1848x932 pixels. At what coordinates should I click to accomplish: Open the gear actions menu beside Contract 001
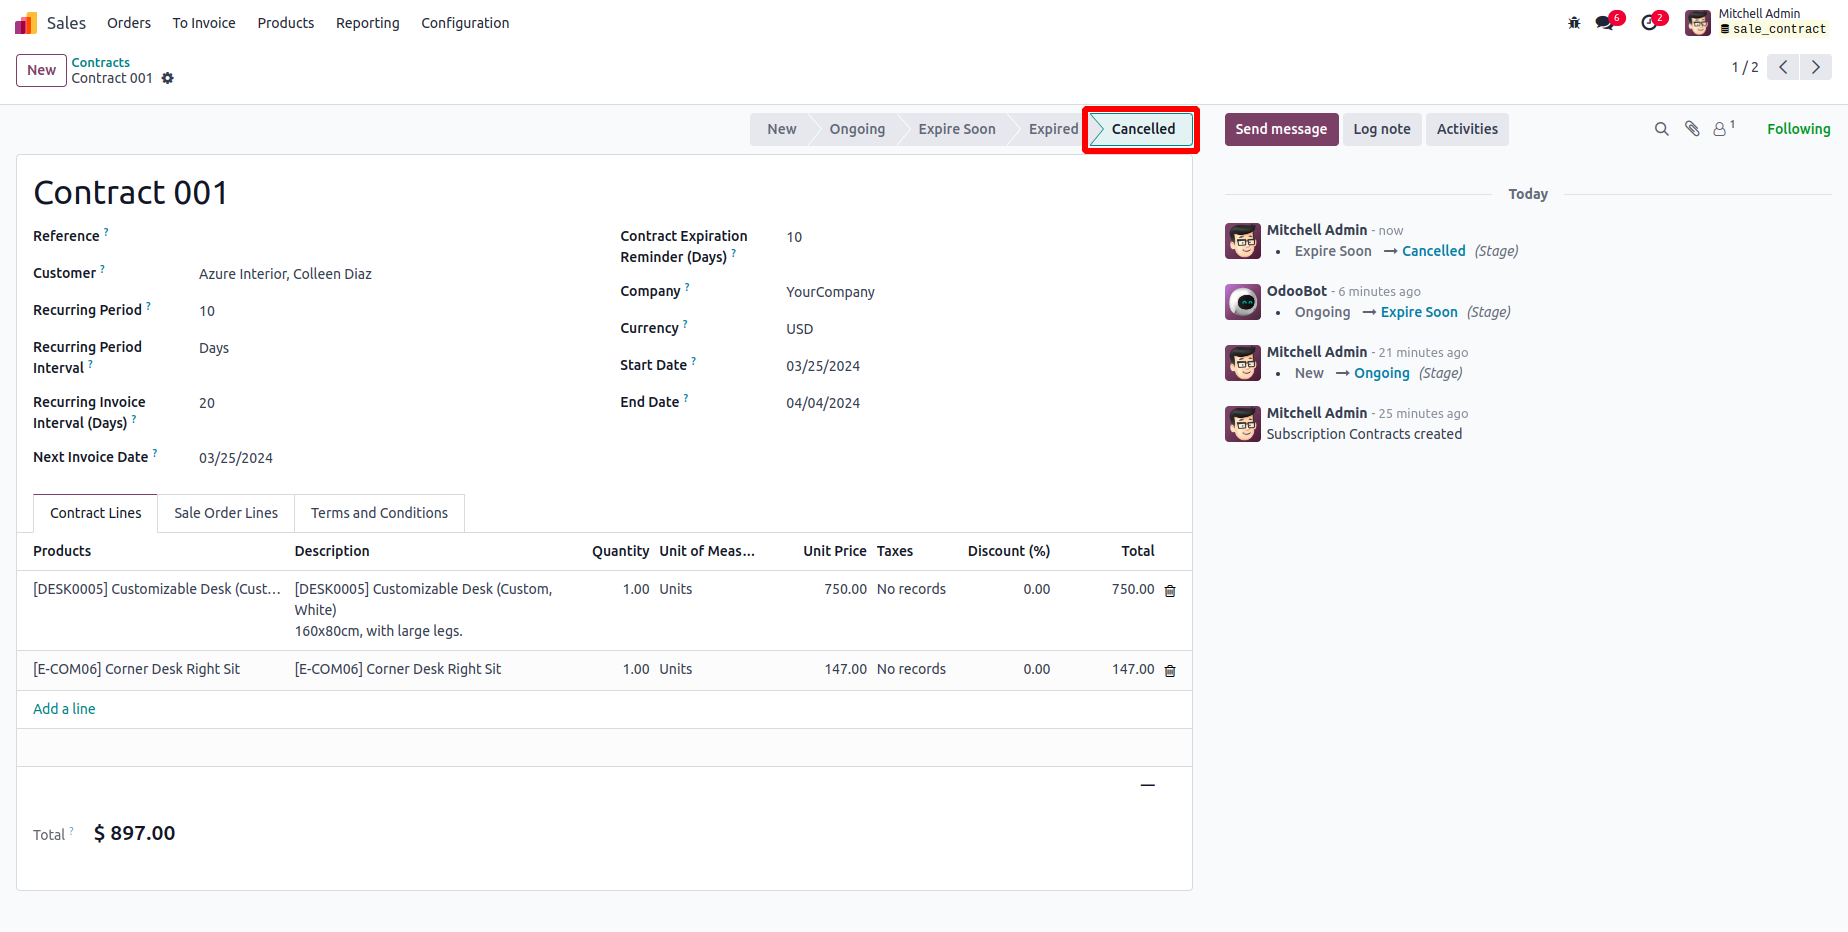click(168, 78)
